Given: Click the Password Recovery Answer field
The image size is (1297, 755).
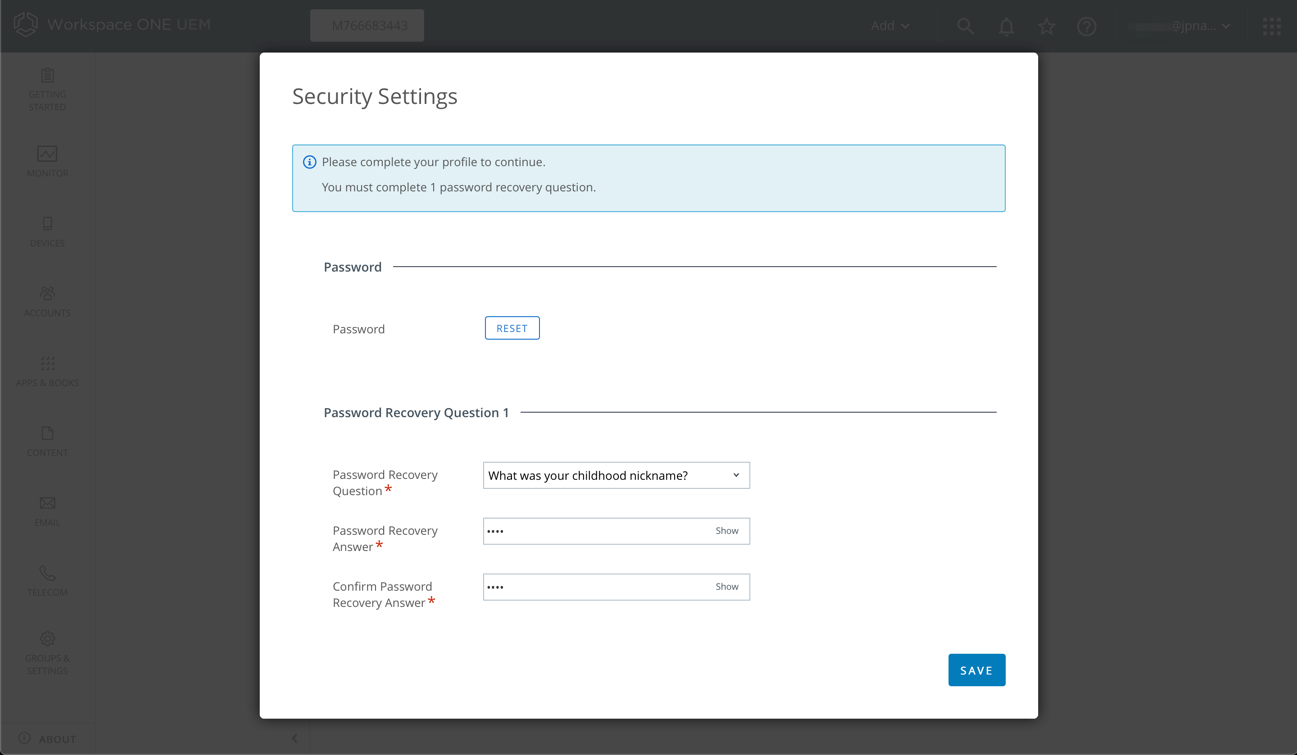Looking at the screenshot, I should coord(616,531).
